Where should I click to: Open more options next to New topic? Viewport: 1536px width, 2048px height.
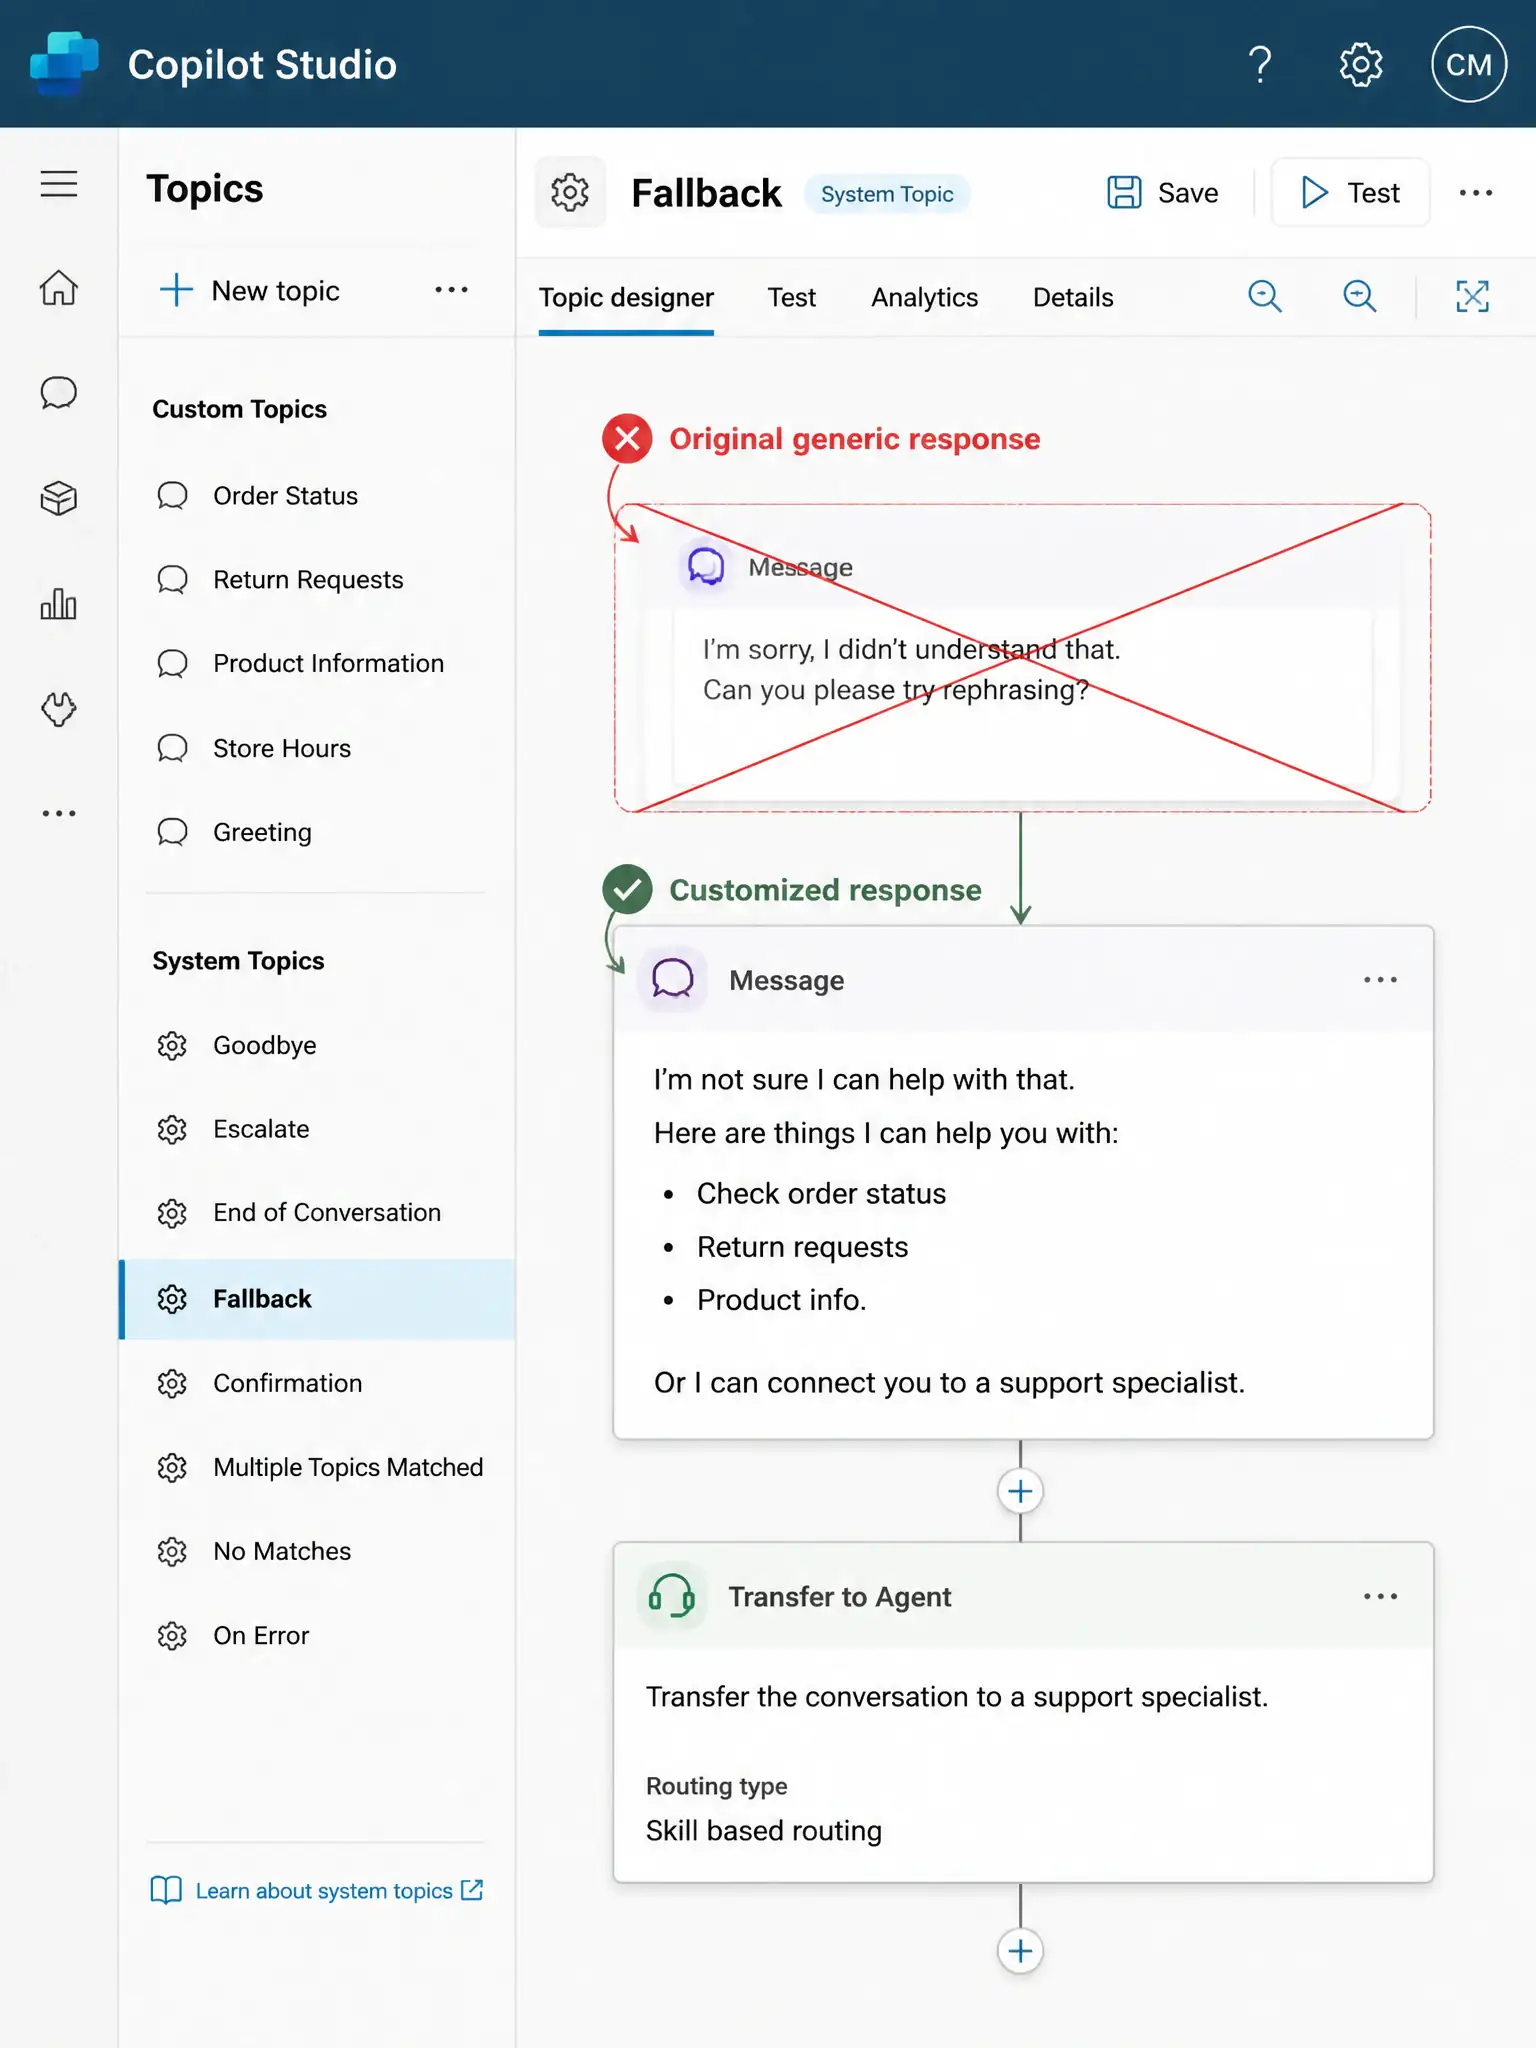point(451,290)
